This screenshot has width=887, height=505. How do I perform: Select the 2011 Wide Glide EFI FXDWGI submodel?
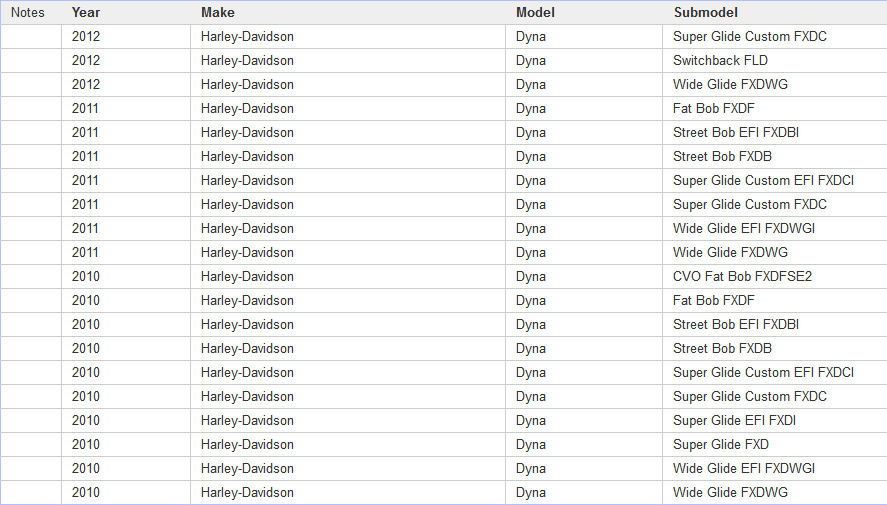(744, 228)
